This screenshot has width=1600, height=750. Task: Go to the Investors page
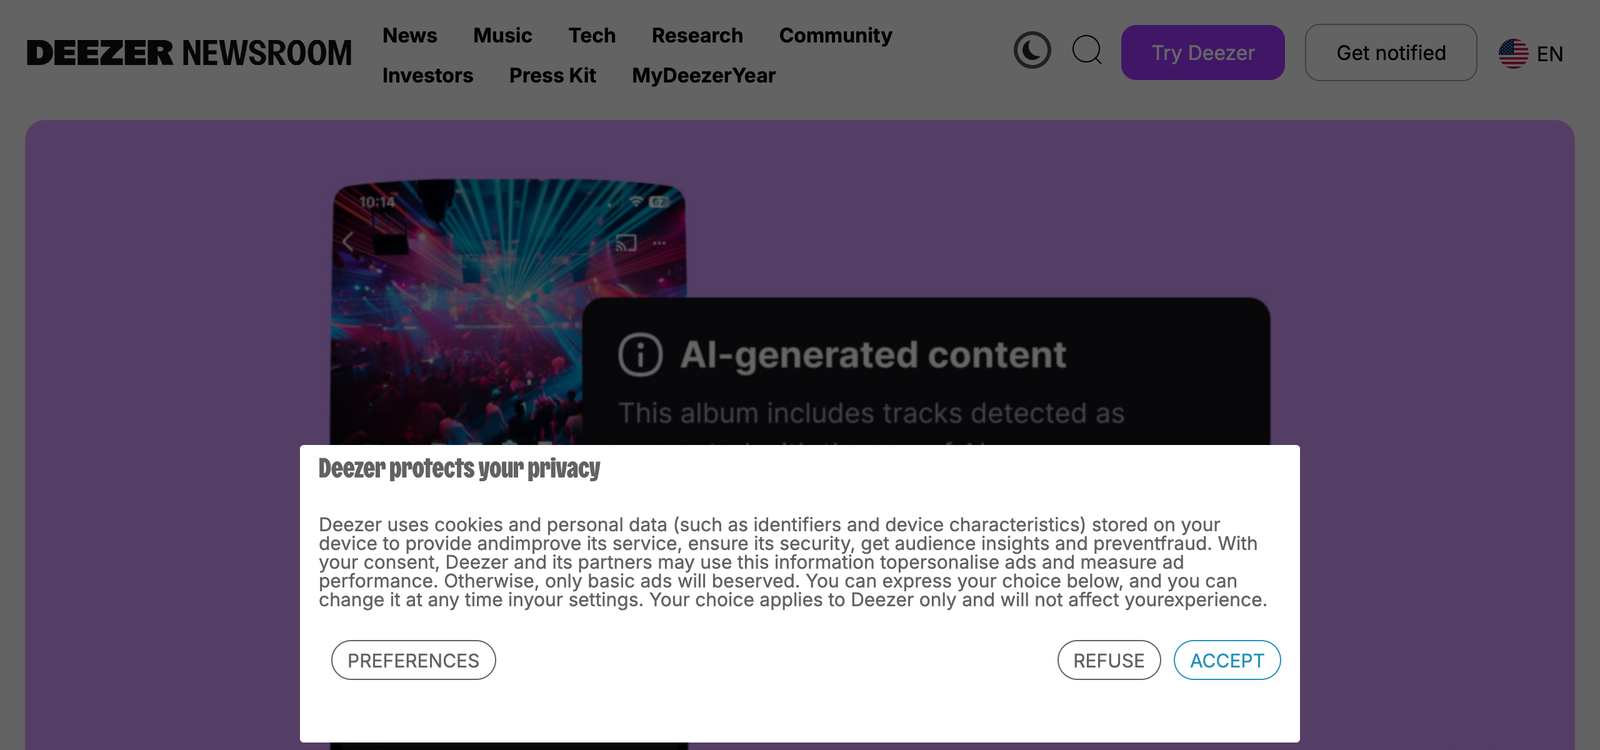click(428, 75)
